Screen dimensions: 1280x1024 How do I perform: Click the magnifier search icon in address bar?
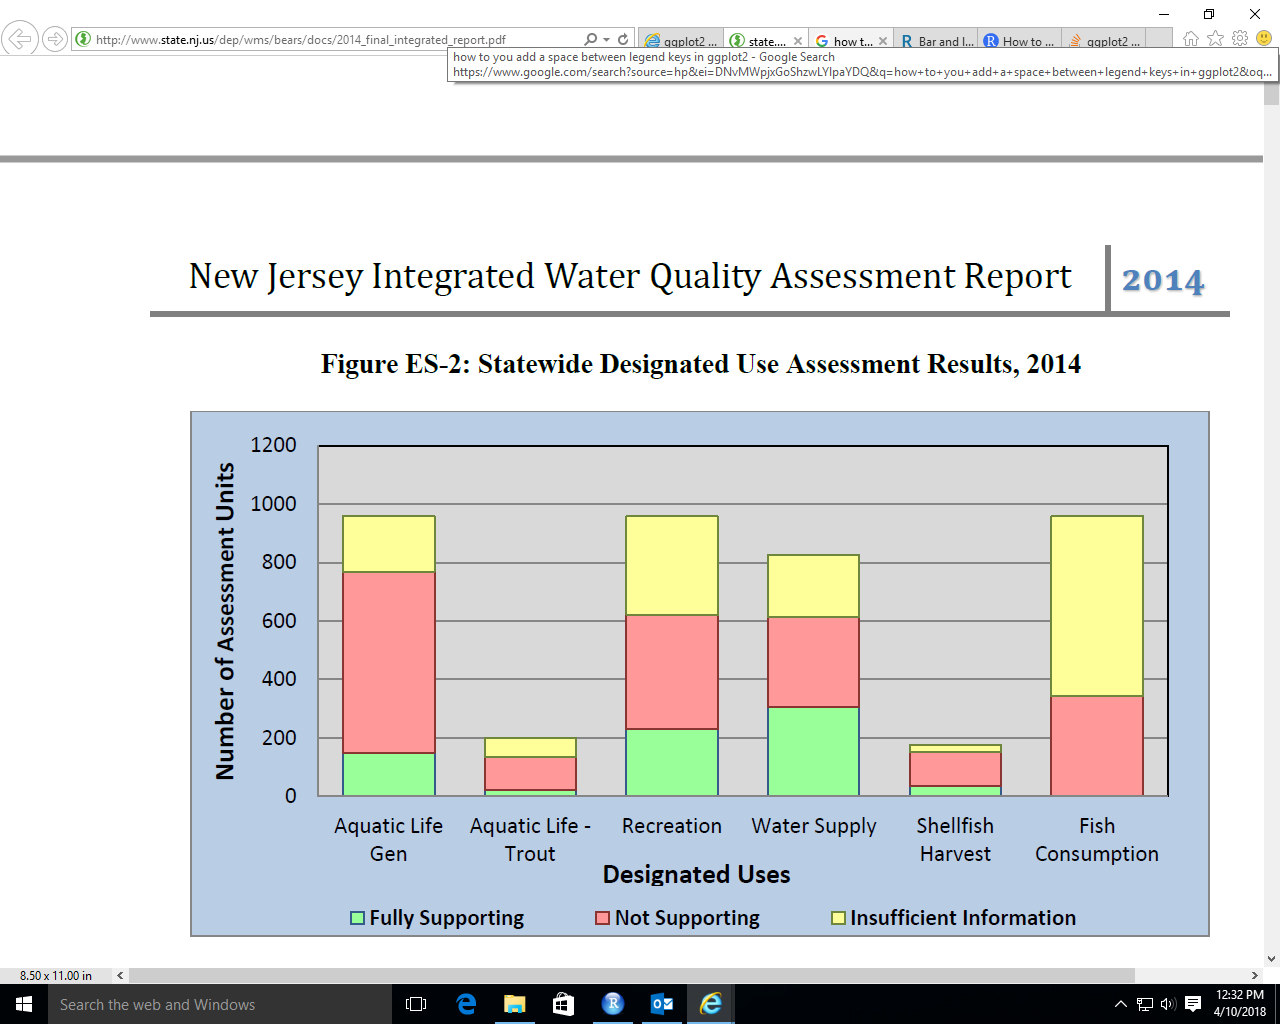click(x=590, y=40)
